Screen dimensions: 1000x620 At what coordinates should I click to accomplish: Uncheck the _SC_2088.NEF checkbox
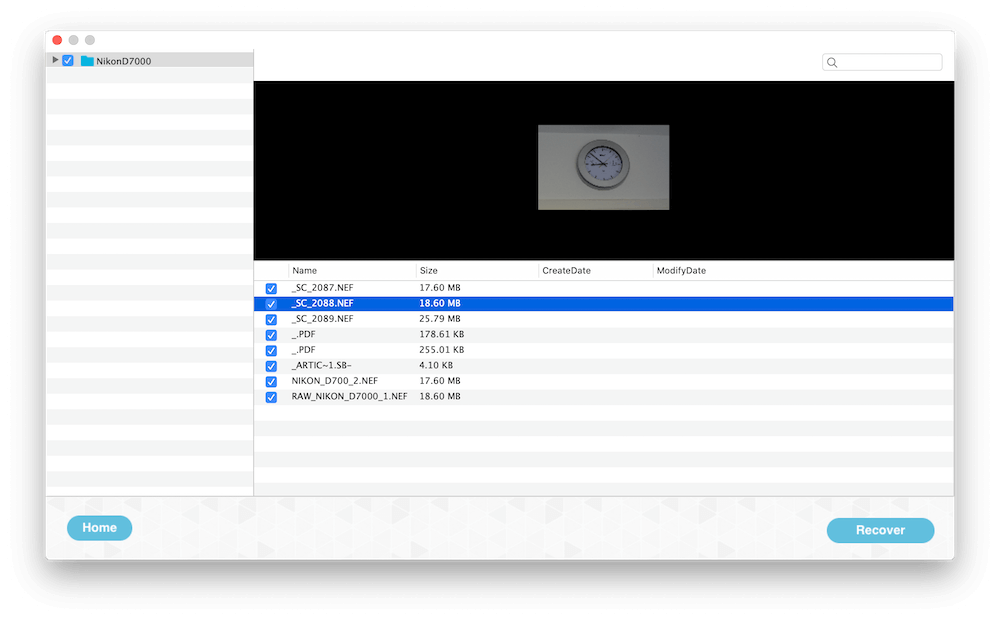point(271,304)
